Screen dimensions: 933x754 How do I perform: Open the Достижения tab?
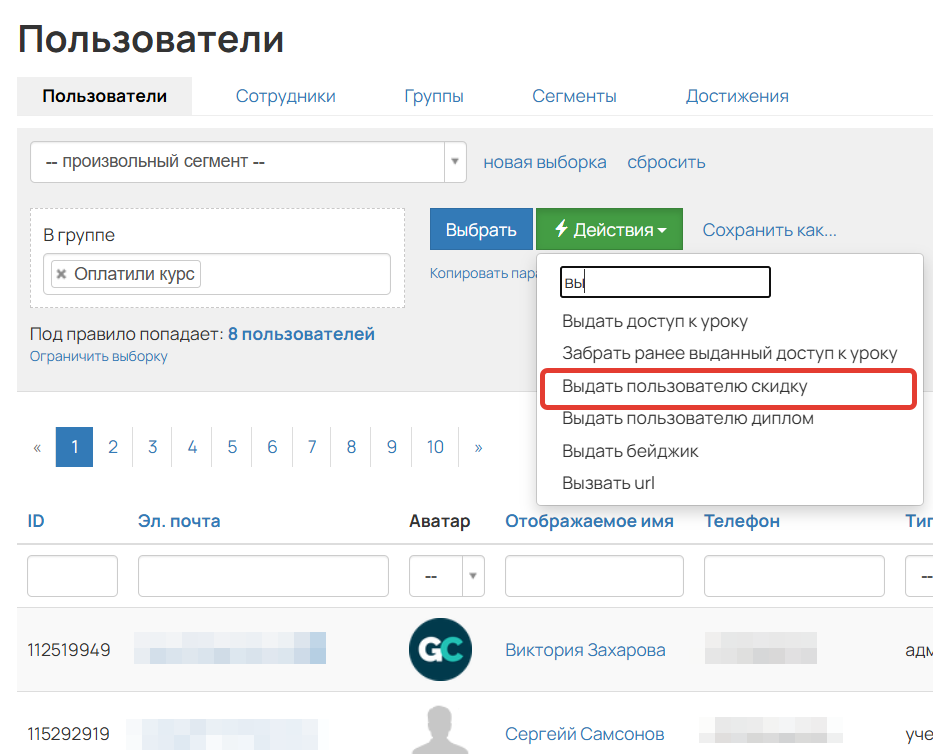click(737, 96)
